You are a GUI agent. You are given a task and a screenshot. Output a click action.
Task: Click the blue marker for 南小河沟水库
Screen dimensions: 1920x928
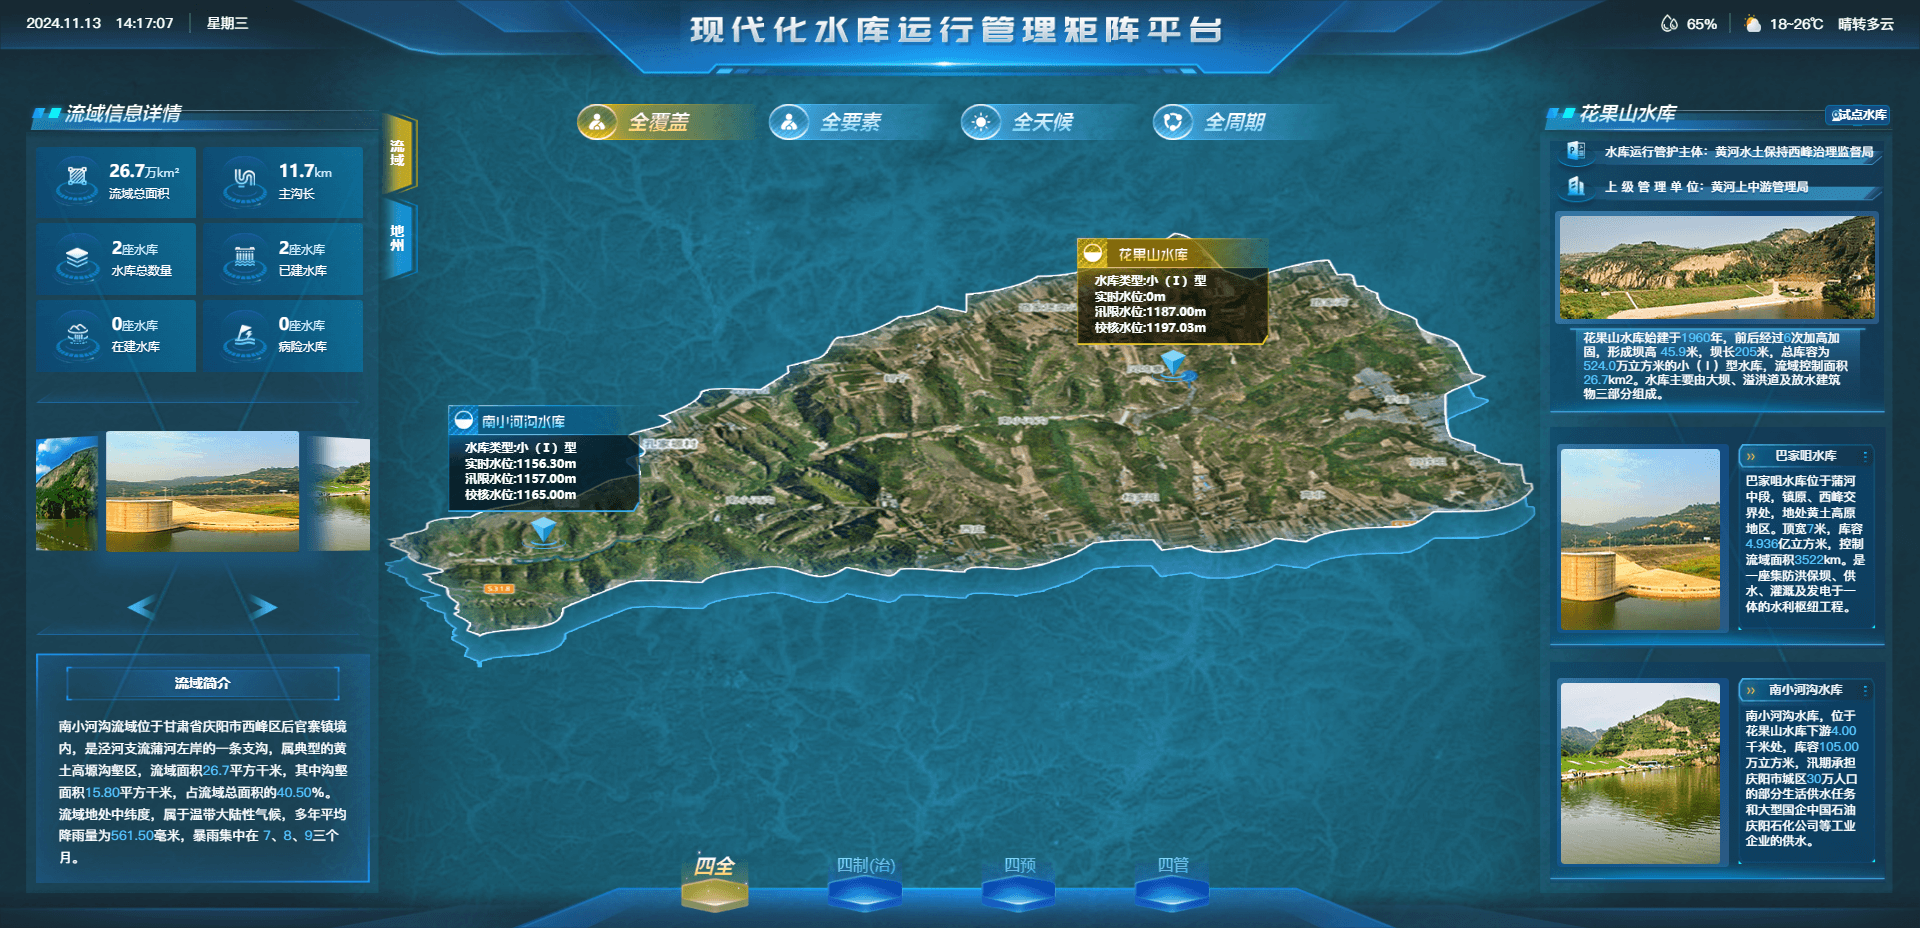point(543,529)
